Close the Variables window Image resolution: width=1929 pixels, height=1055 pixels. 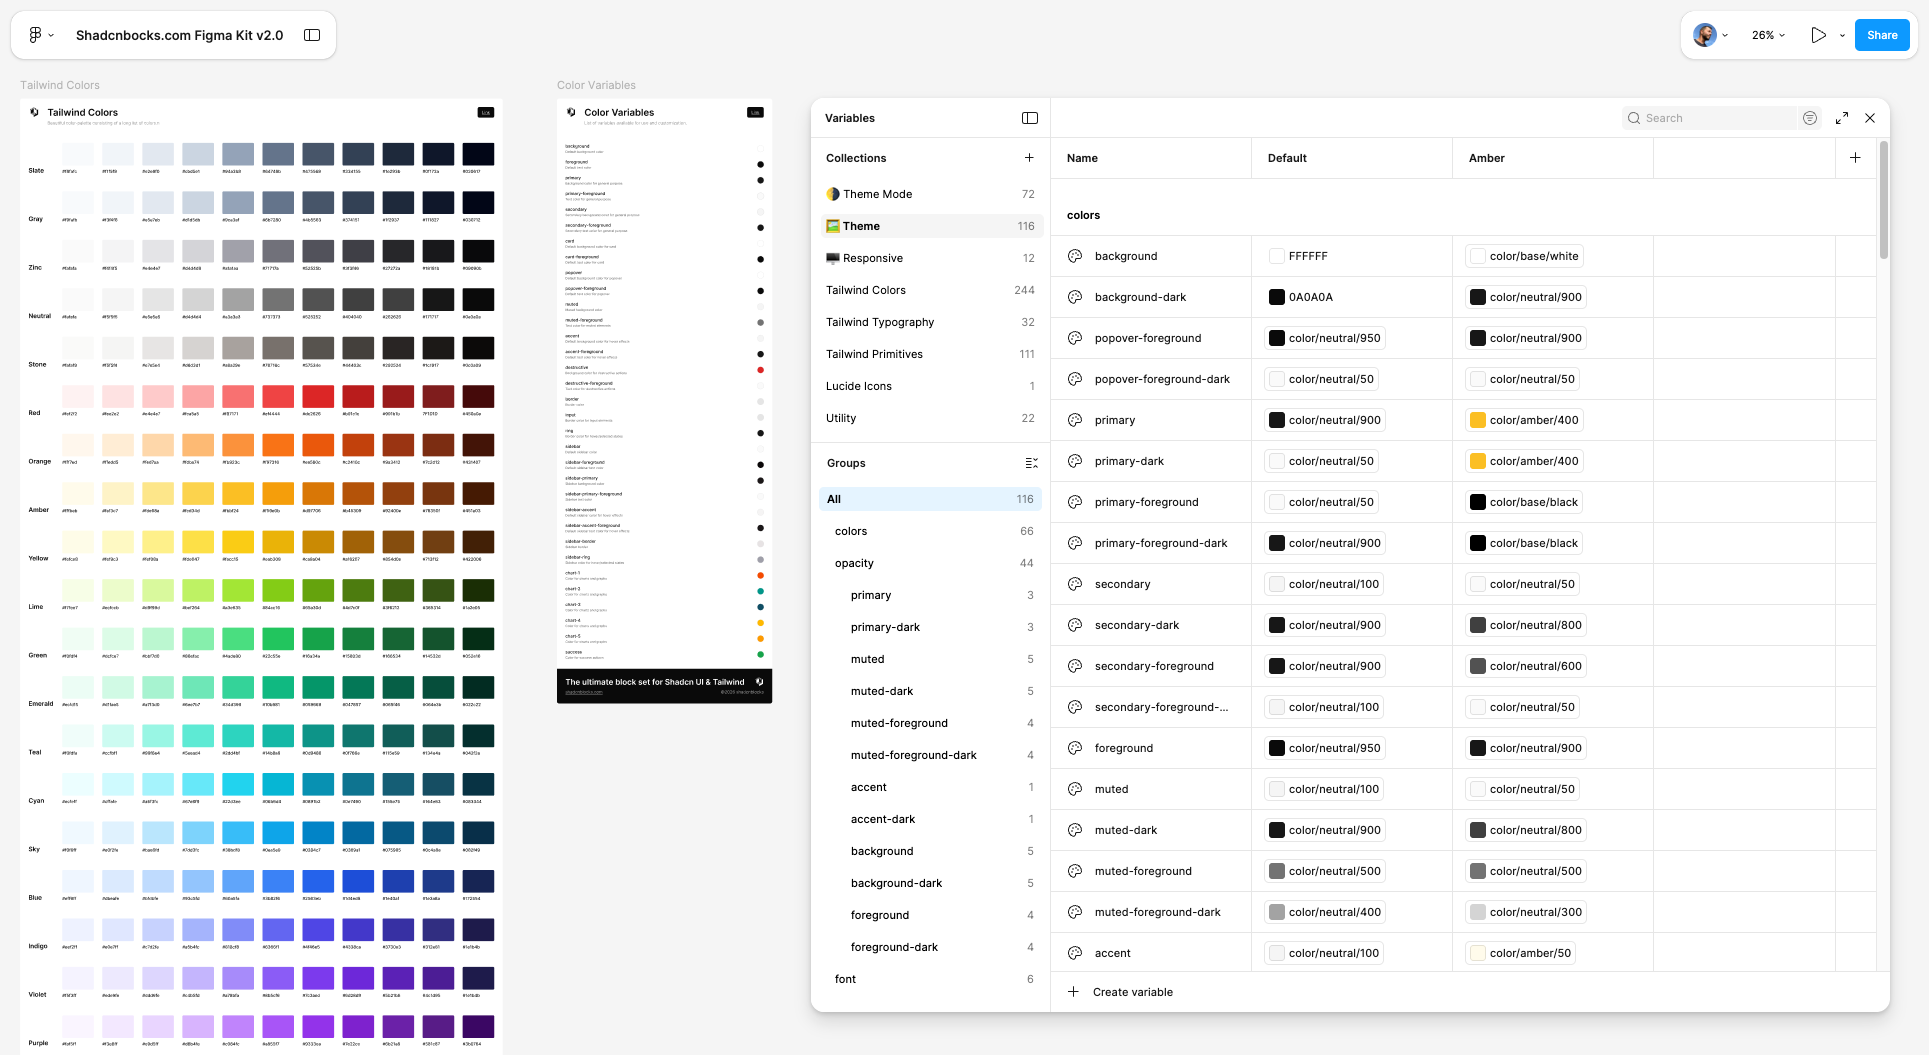(1870, 118)
